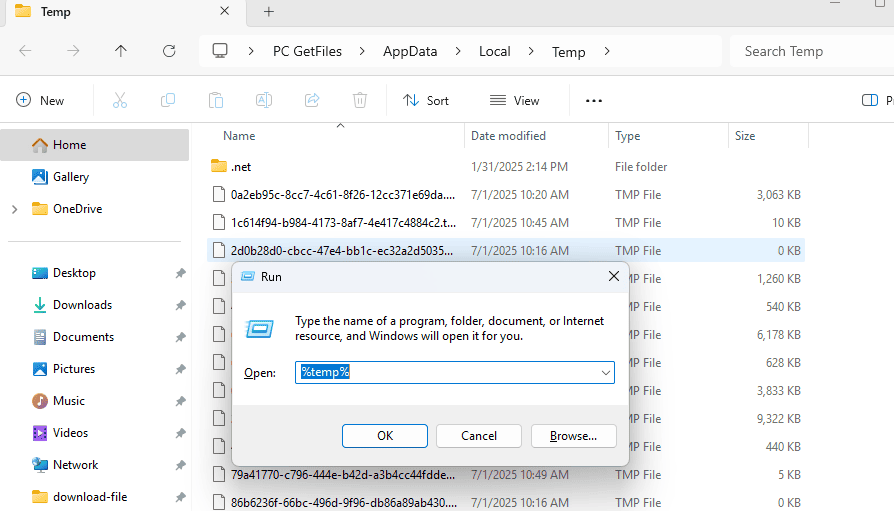The width and height of the screenshot is (894, 511).
Task: Open the See more ellipsis menu
Action: pos(594,100)
